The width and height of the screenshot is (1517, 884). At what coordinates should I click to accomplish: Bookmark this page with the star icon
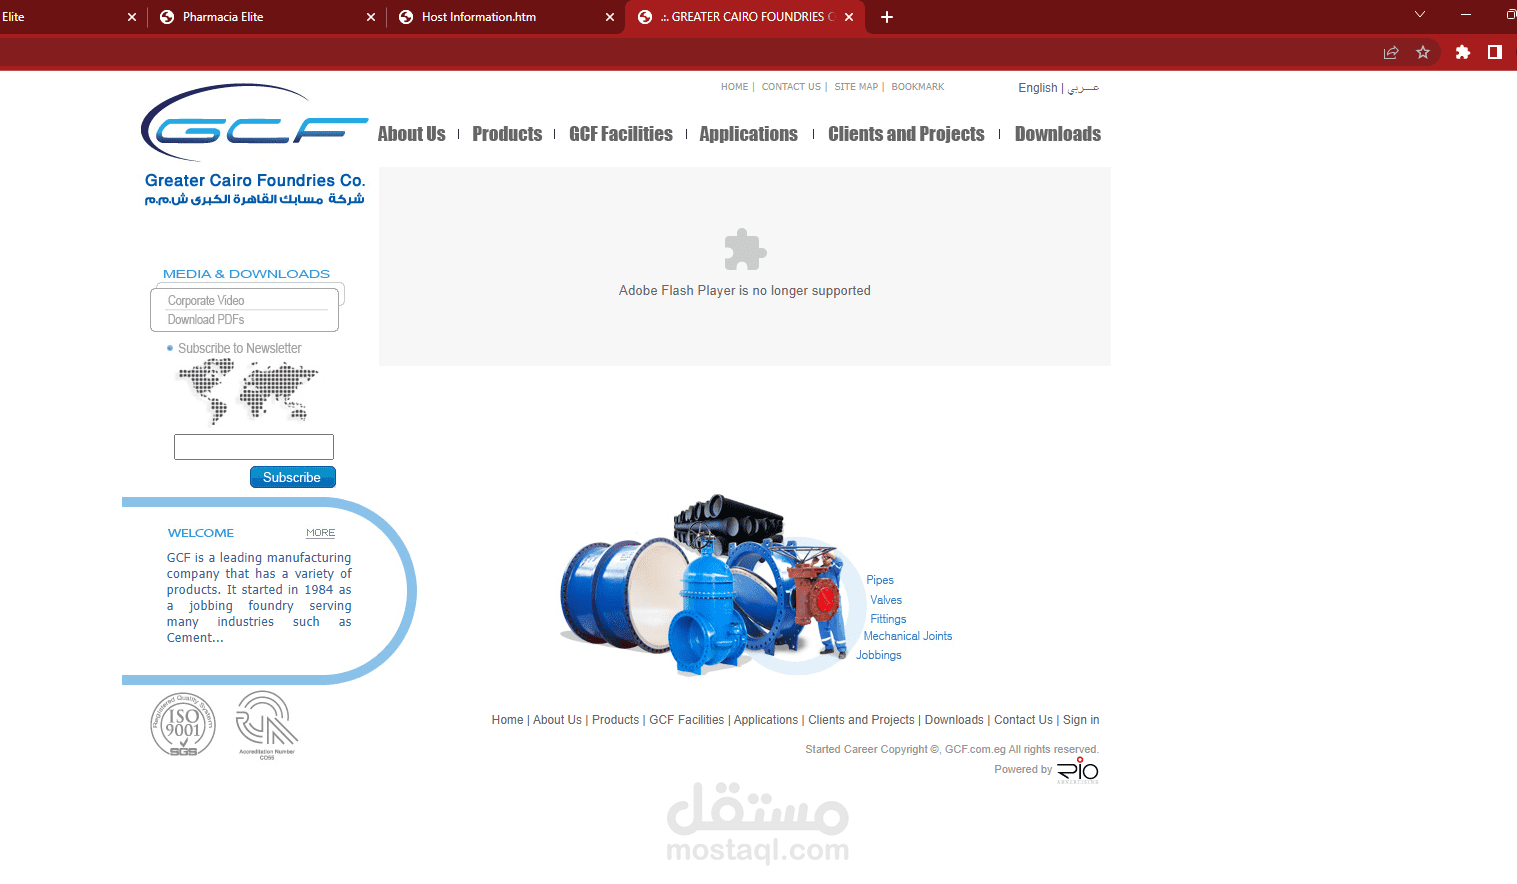coord(1423,52)
